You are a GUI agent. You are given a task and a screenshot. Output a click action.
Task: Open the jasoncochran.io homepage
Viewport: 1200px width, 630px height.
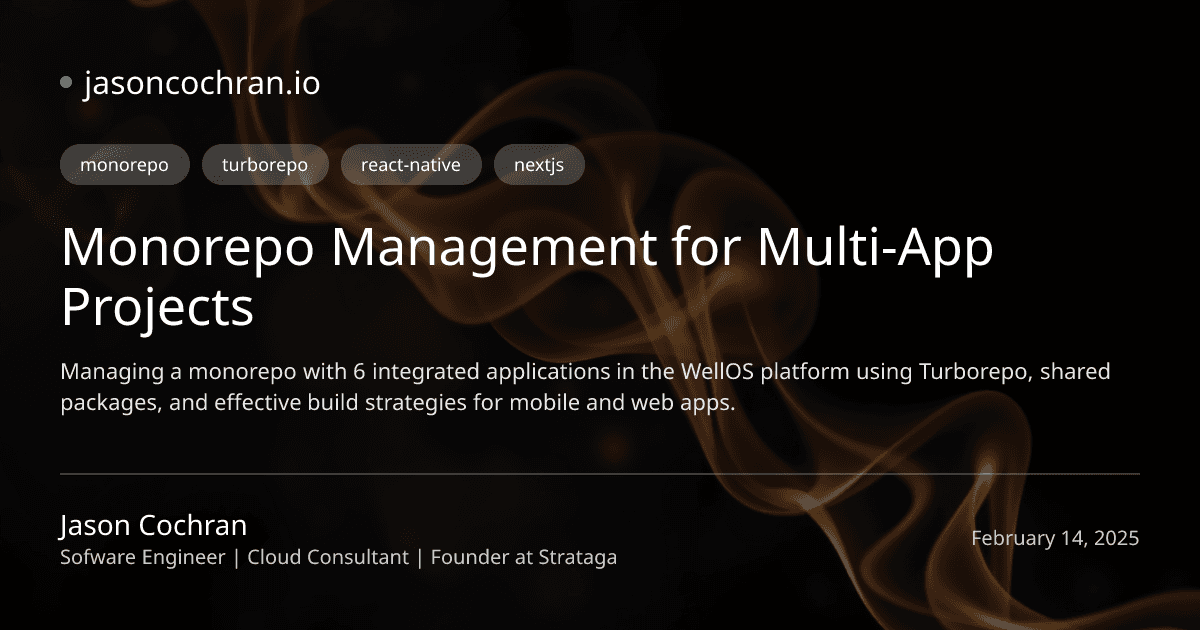[x=201, y=84]
